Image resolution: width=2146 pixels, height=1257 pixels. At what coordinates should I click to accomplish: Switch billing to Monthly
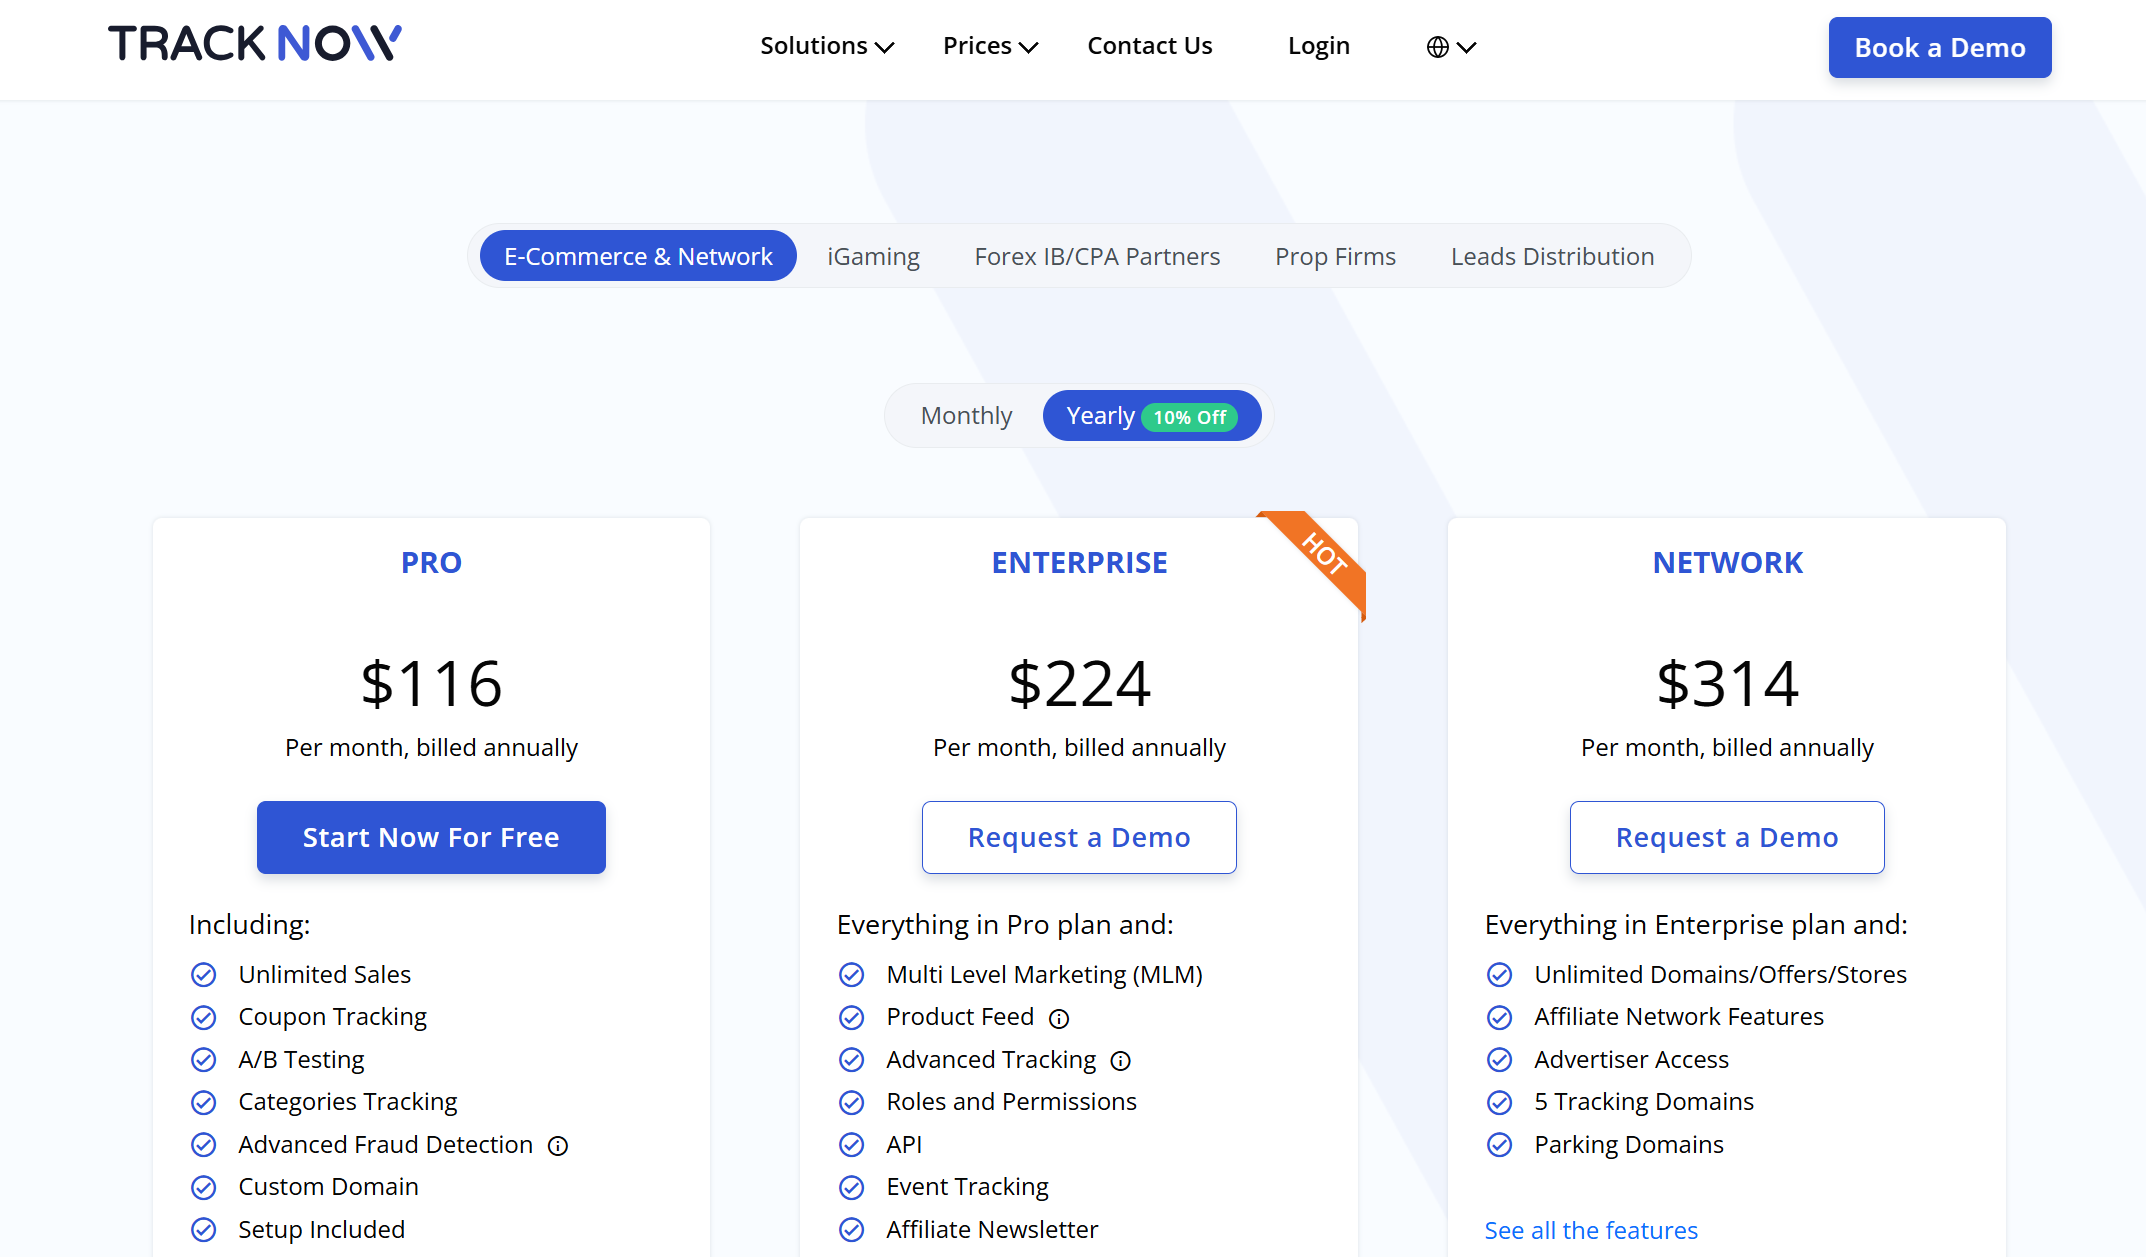pyautogui.click(x=966, y=415)
